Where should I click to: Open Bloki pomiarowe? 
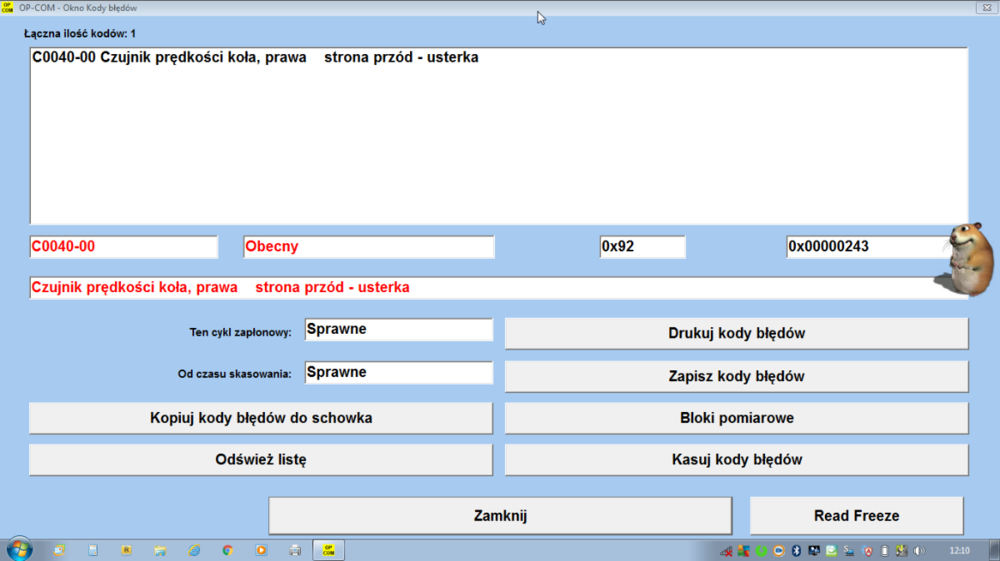[x=736, y=418]
